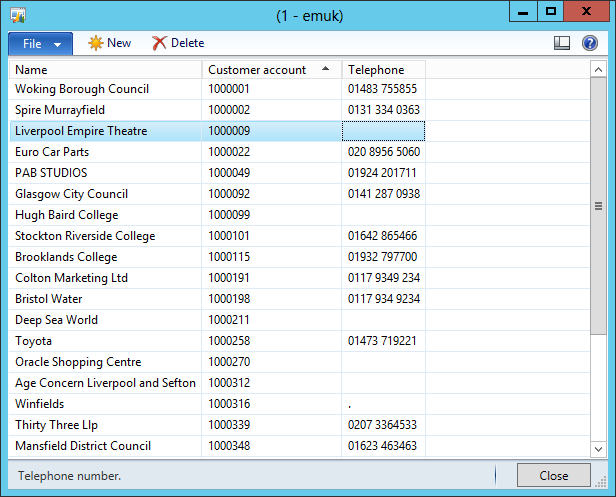Select Brooklands College name cell
Image resolution: width=616 pixels, height=497 pixels.
click(105, 257)
